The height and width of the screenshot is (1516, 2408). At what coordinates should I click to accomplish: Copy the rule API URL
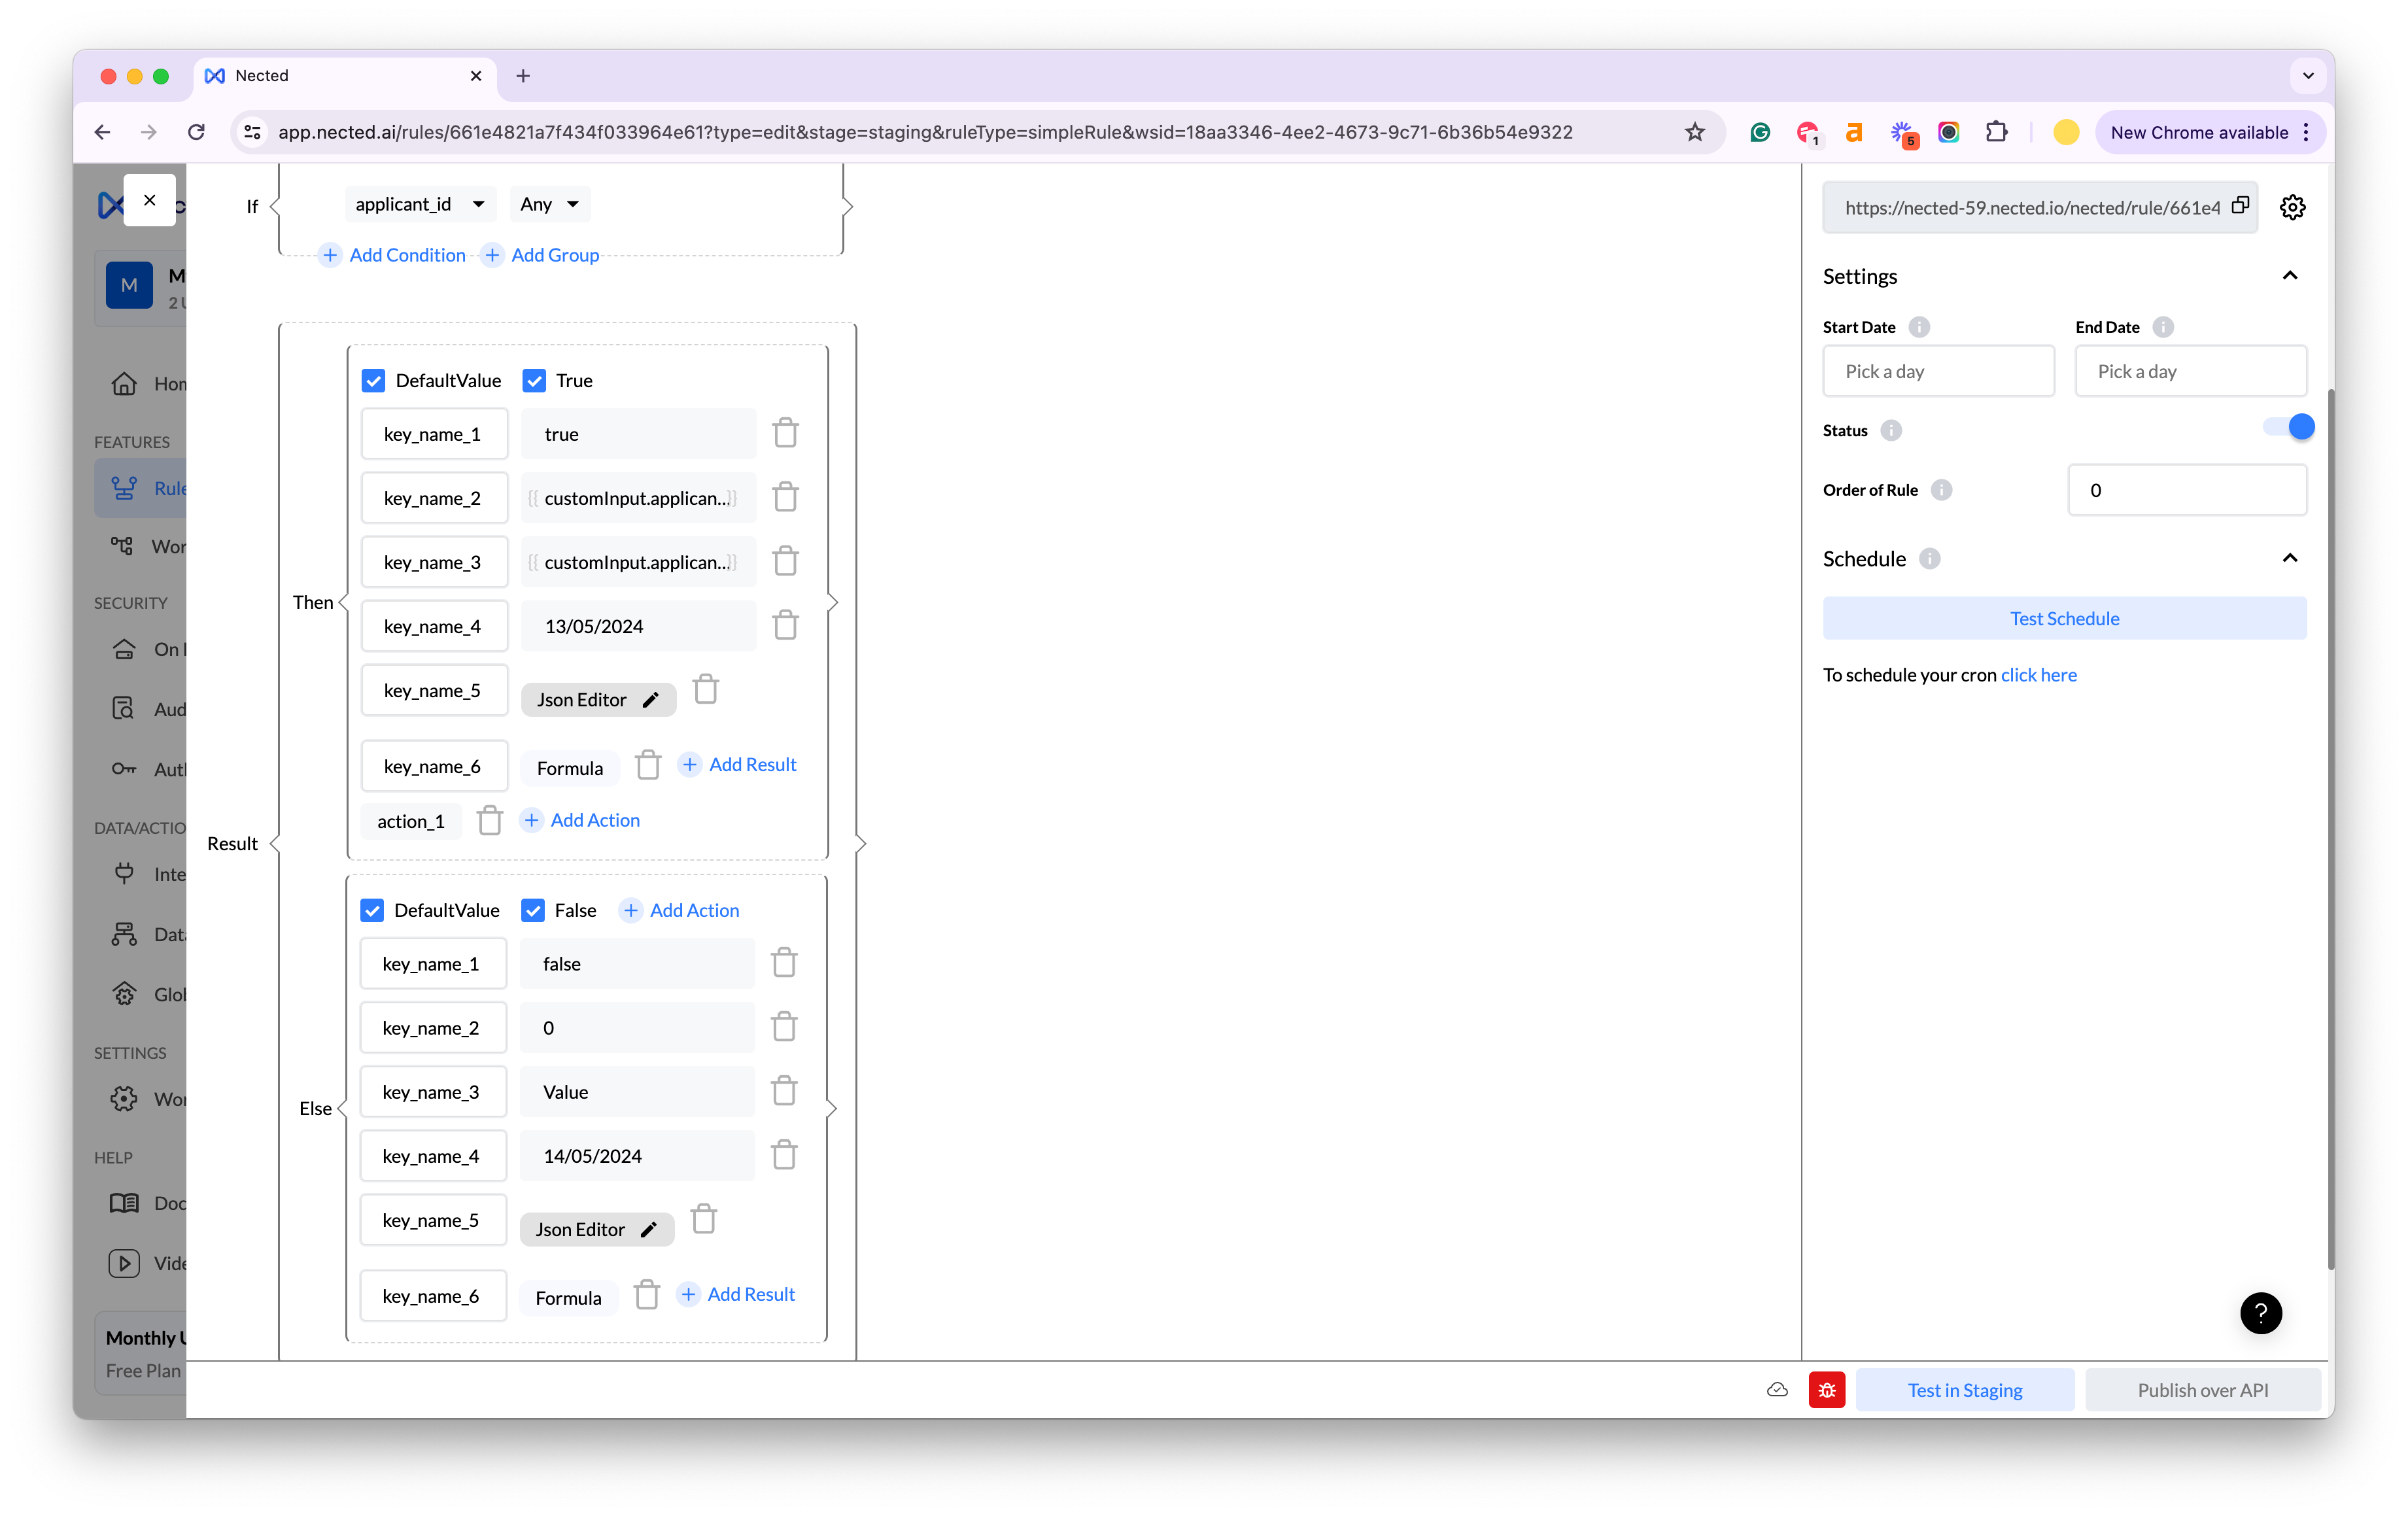tap(2240, 206)
